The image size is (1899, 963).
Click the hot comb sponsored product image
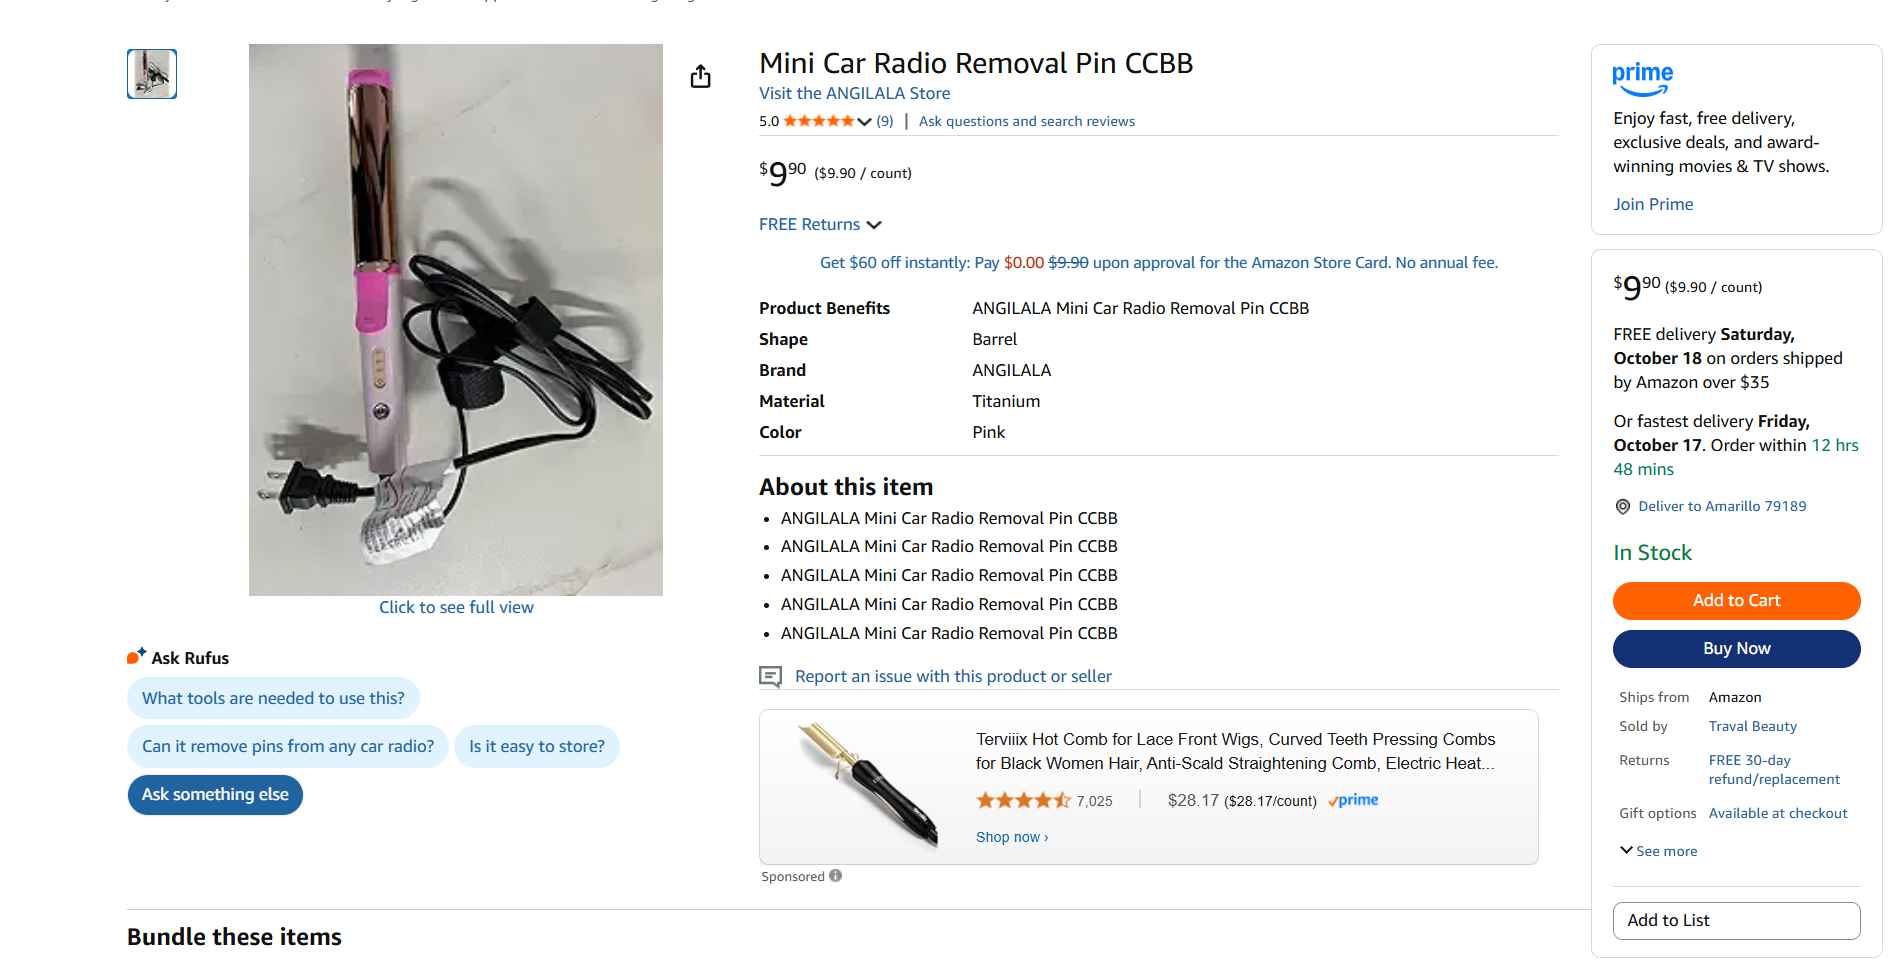tap(867, 785)
